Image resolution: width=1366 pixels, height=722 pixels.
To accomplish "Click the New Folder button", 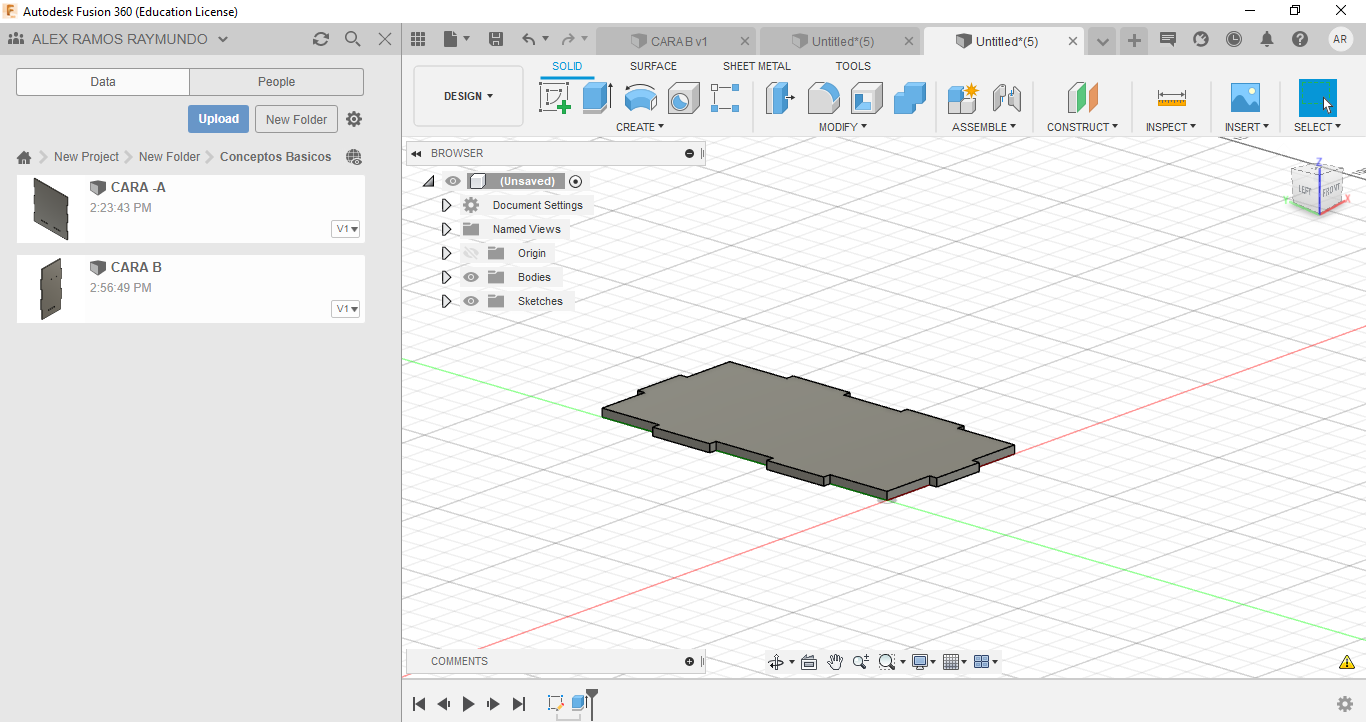I will click(x=297, y=119).
